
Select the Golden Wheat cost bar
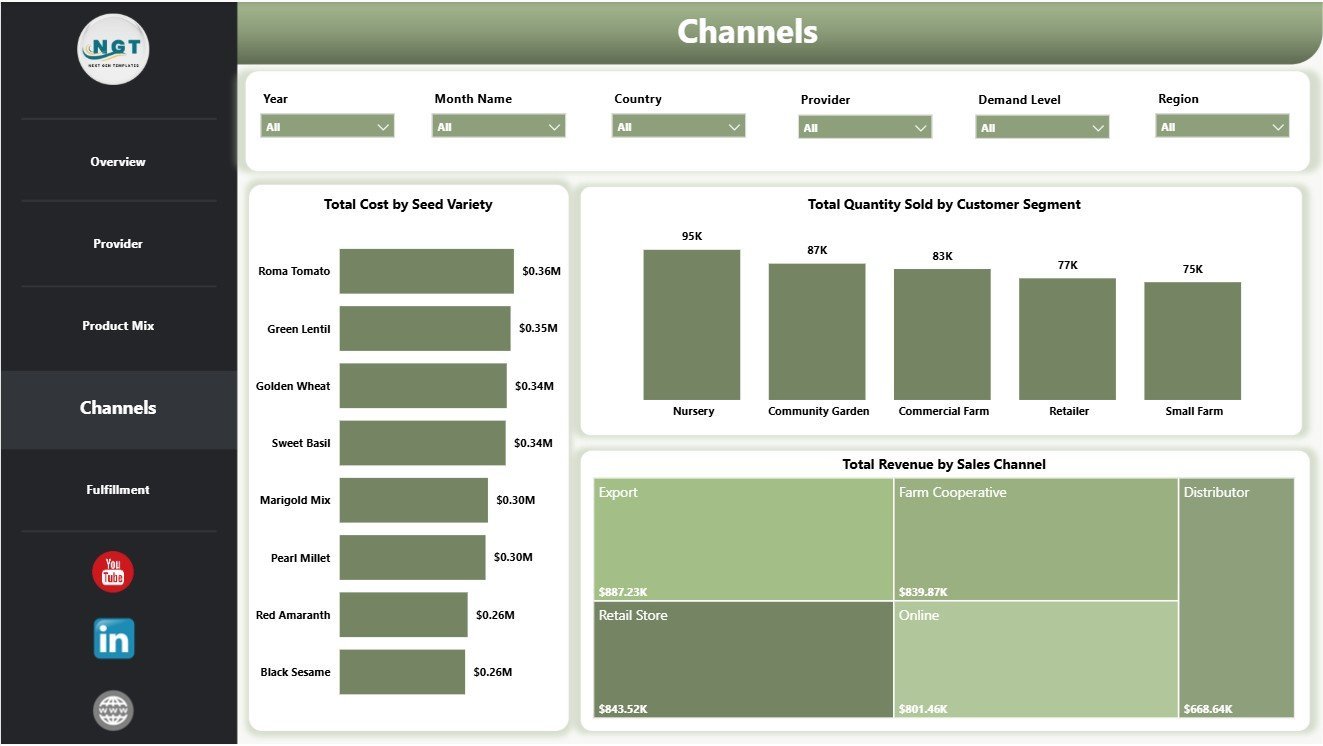pyautogui.click(x=423, y=386)
